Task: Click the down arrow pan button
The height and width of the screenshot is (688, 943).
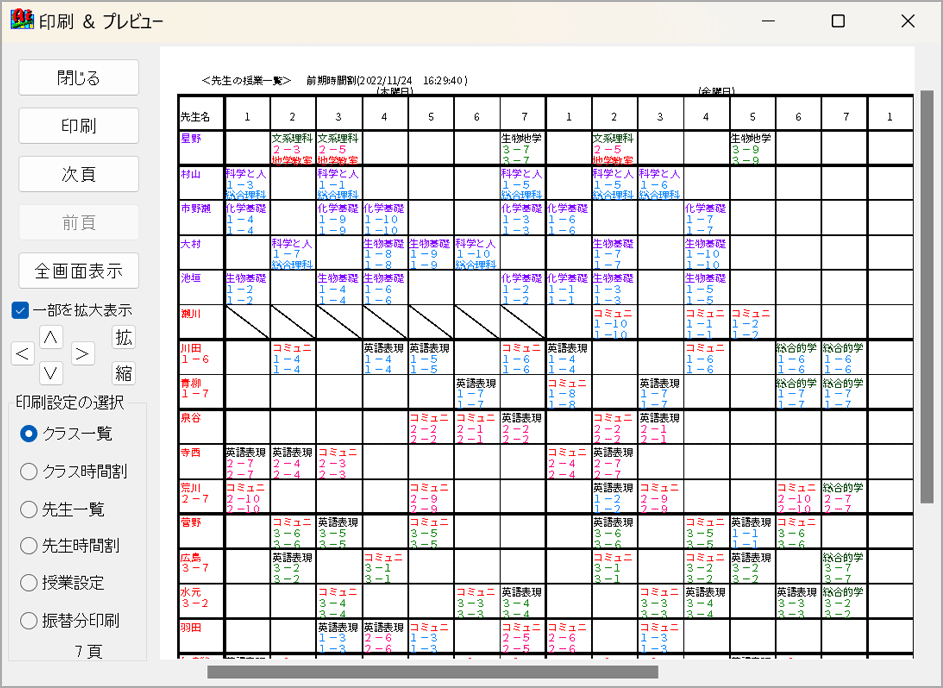Action: [x=51, y=373]
